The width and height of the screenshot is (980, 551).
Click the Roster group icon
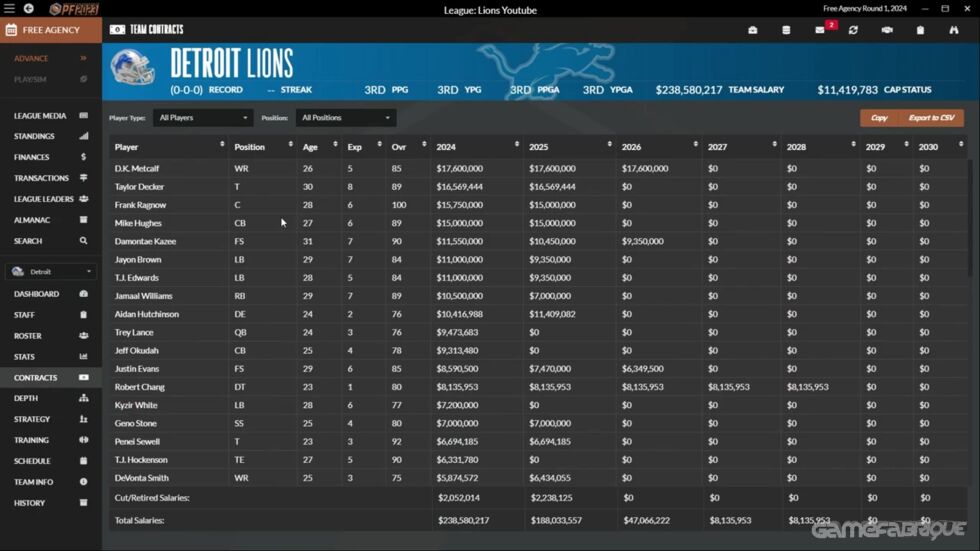(84, 335)
